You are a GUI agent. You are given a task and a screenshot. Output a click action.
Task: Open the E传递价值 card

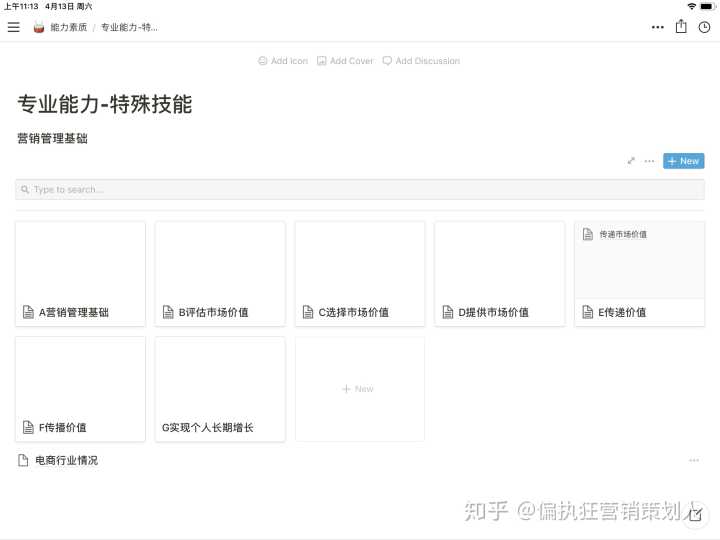coord(639,273)
